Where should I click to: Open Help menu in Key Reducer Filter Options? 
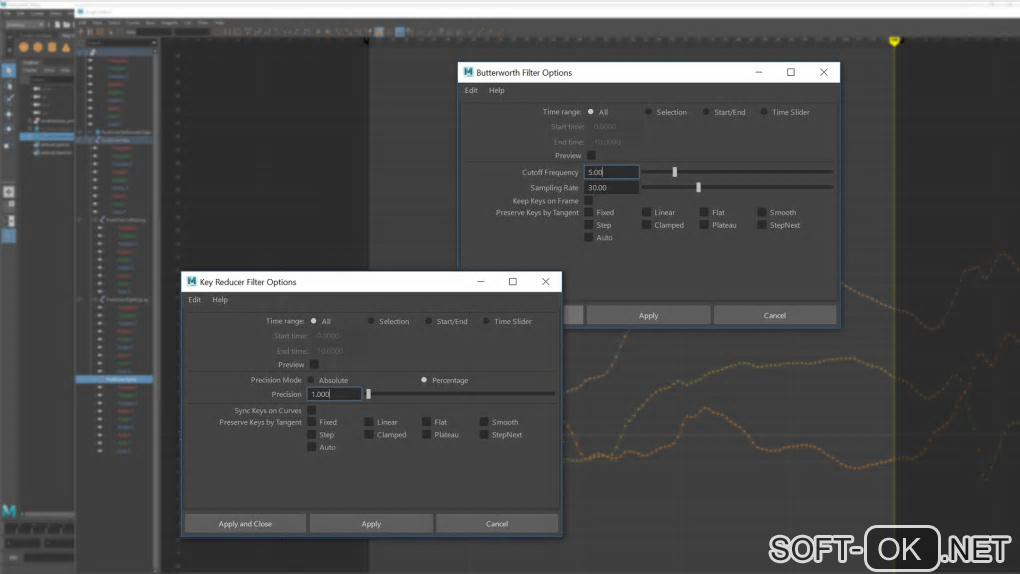click(220, 299)
